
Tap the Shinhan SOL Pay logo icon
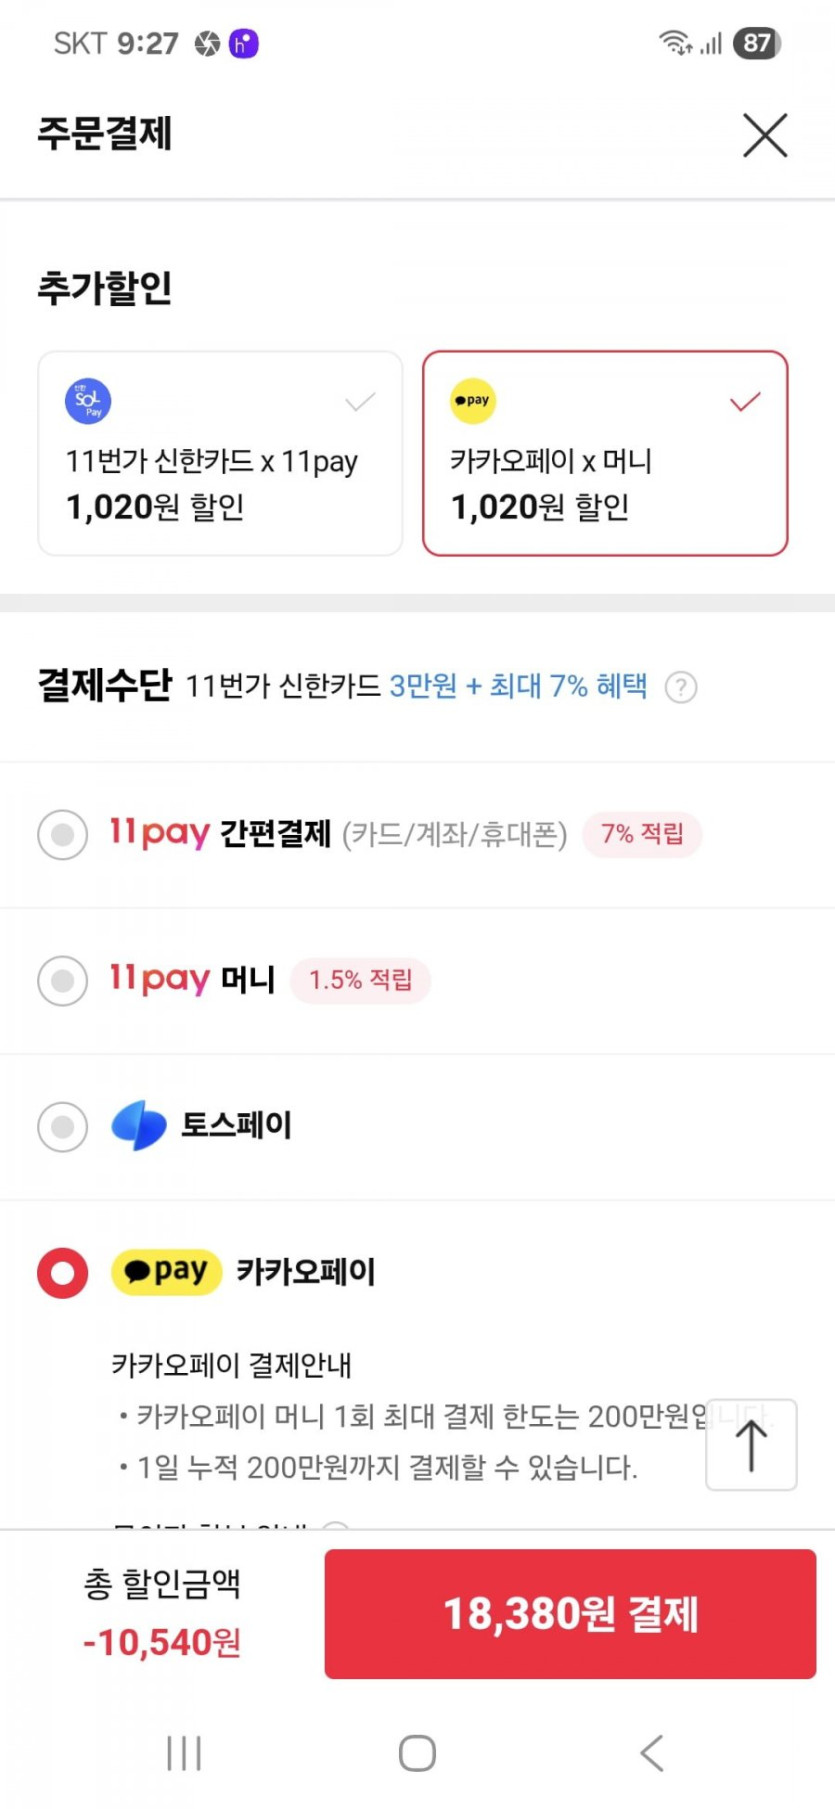(88, 401)
